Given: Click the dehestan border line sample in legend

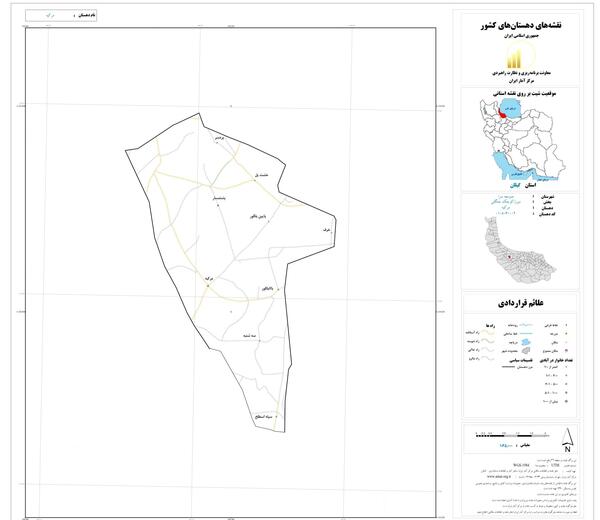Looking at the screenshot, I should pyautogui.click(x=508, y=367).
